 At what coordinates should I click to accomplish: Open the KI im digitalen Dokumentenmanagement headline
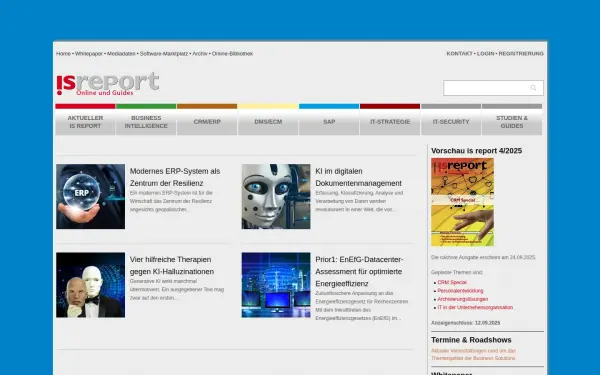359,177
